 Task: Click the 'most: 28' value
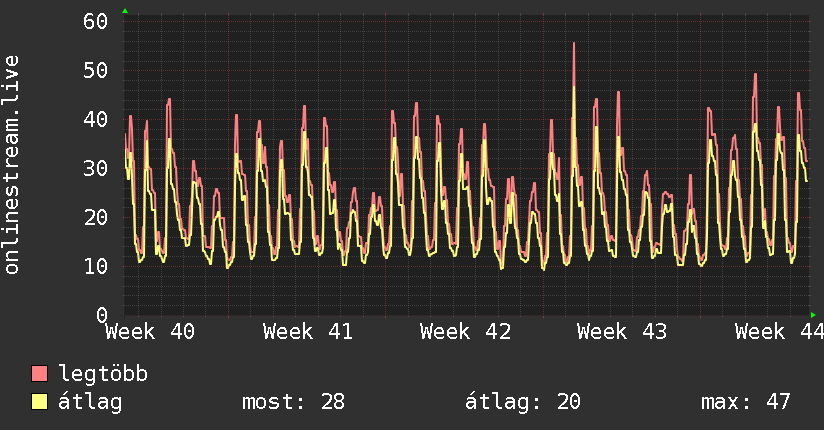tap(293, 402)
